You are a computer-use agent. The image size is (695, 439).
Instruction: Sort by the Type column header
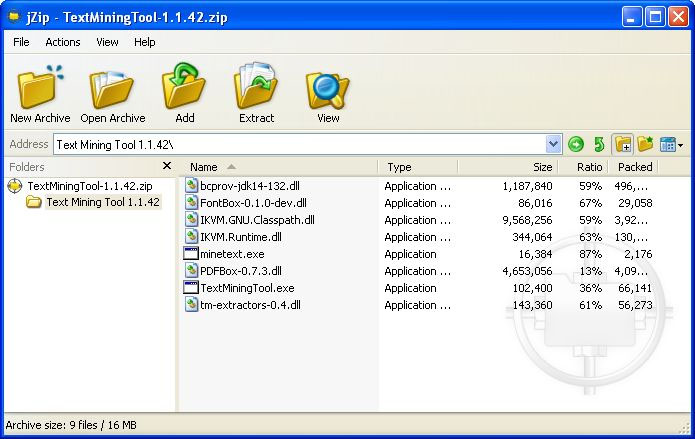click(x=418, y=167)
